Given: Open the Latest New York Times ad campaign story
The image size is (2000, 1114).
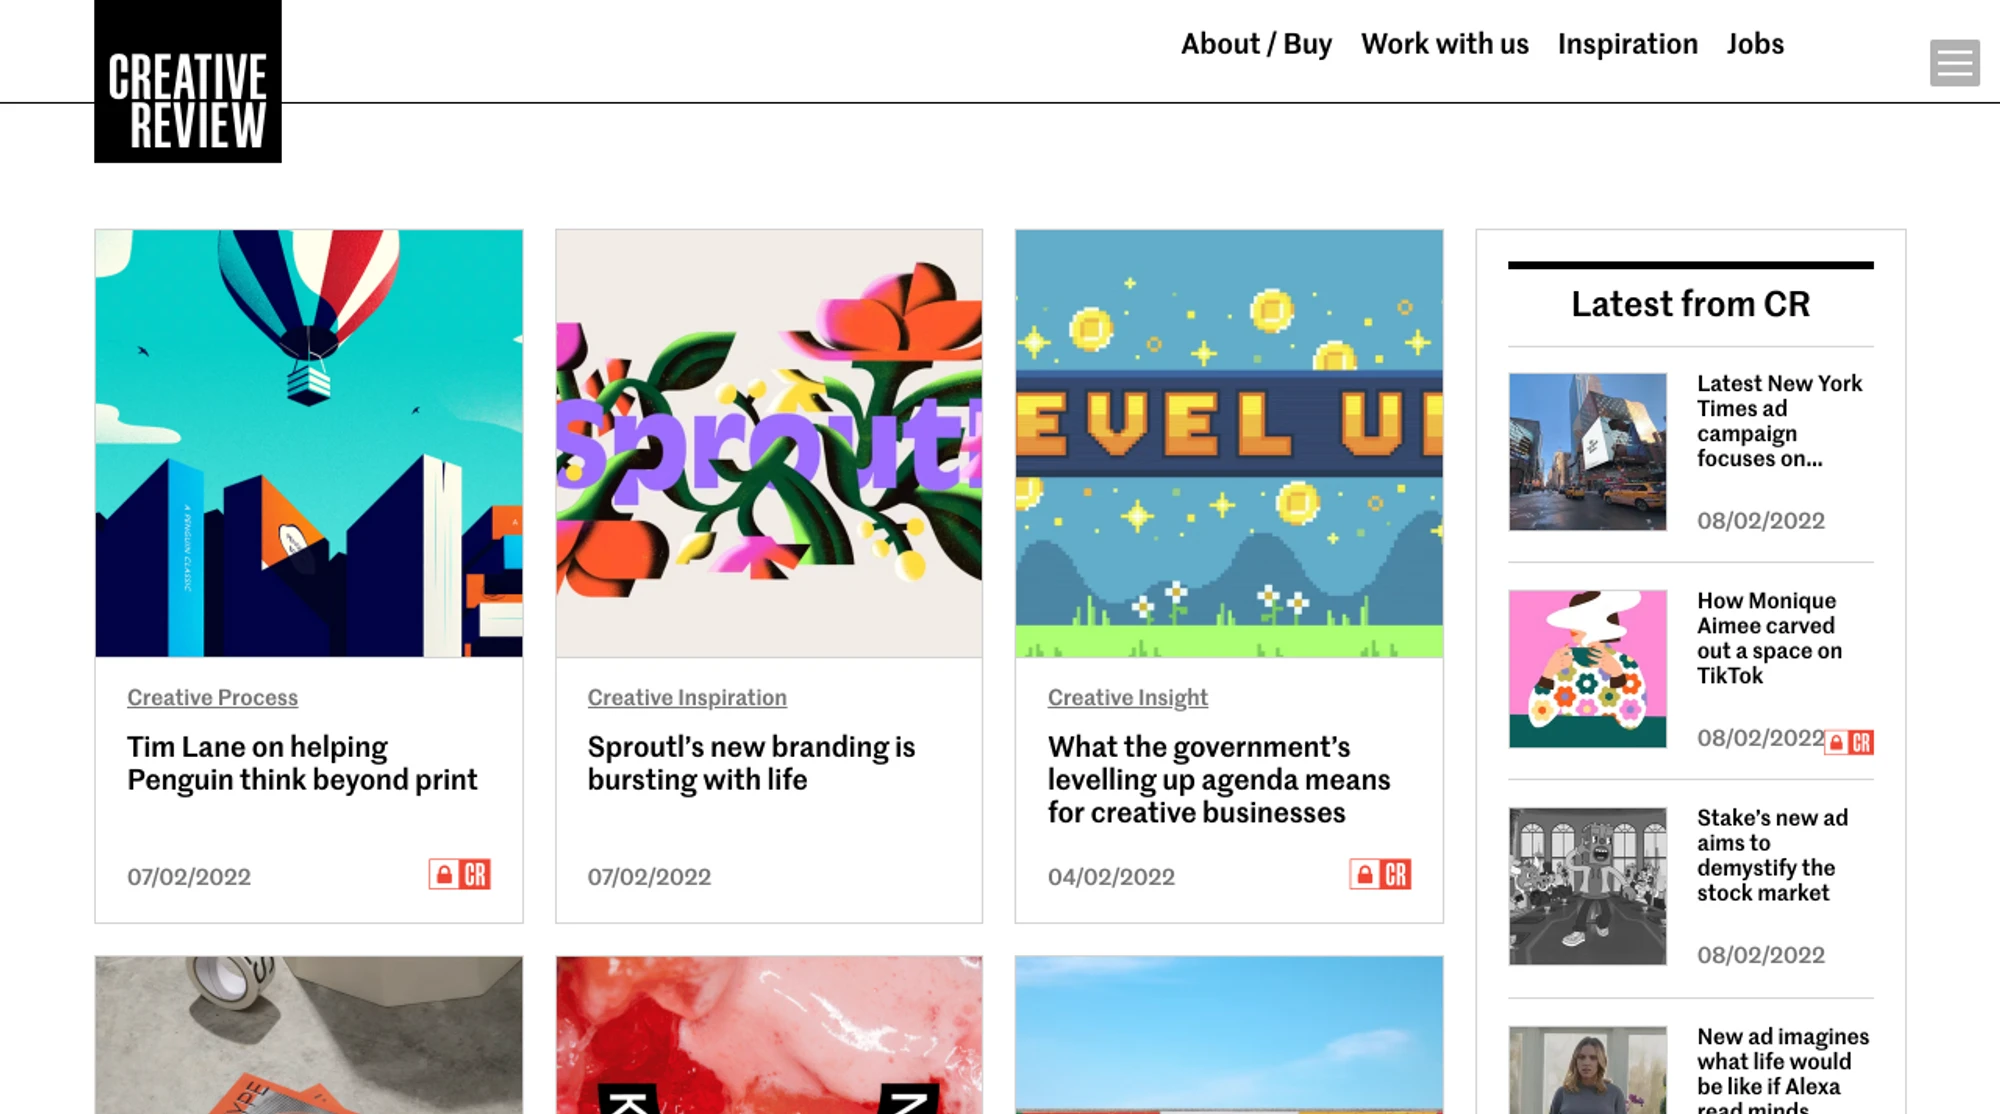Looking at the screenshot, I should tap(1779, 421).
